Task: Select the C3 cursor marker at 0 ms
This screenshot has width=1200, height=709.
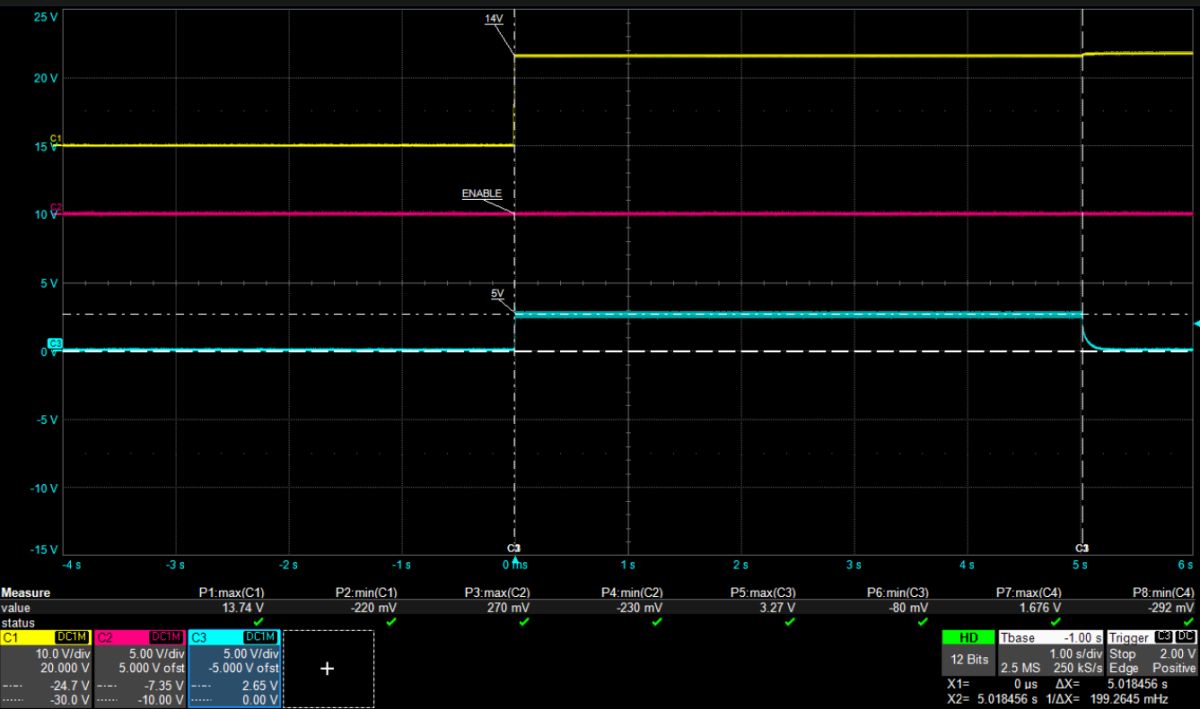Action: [514, 549]
